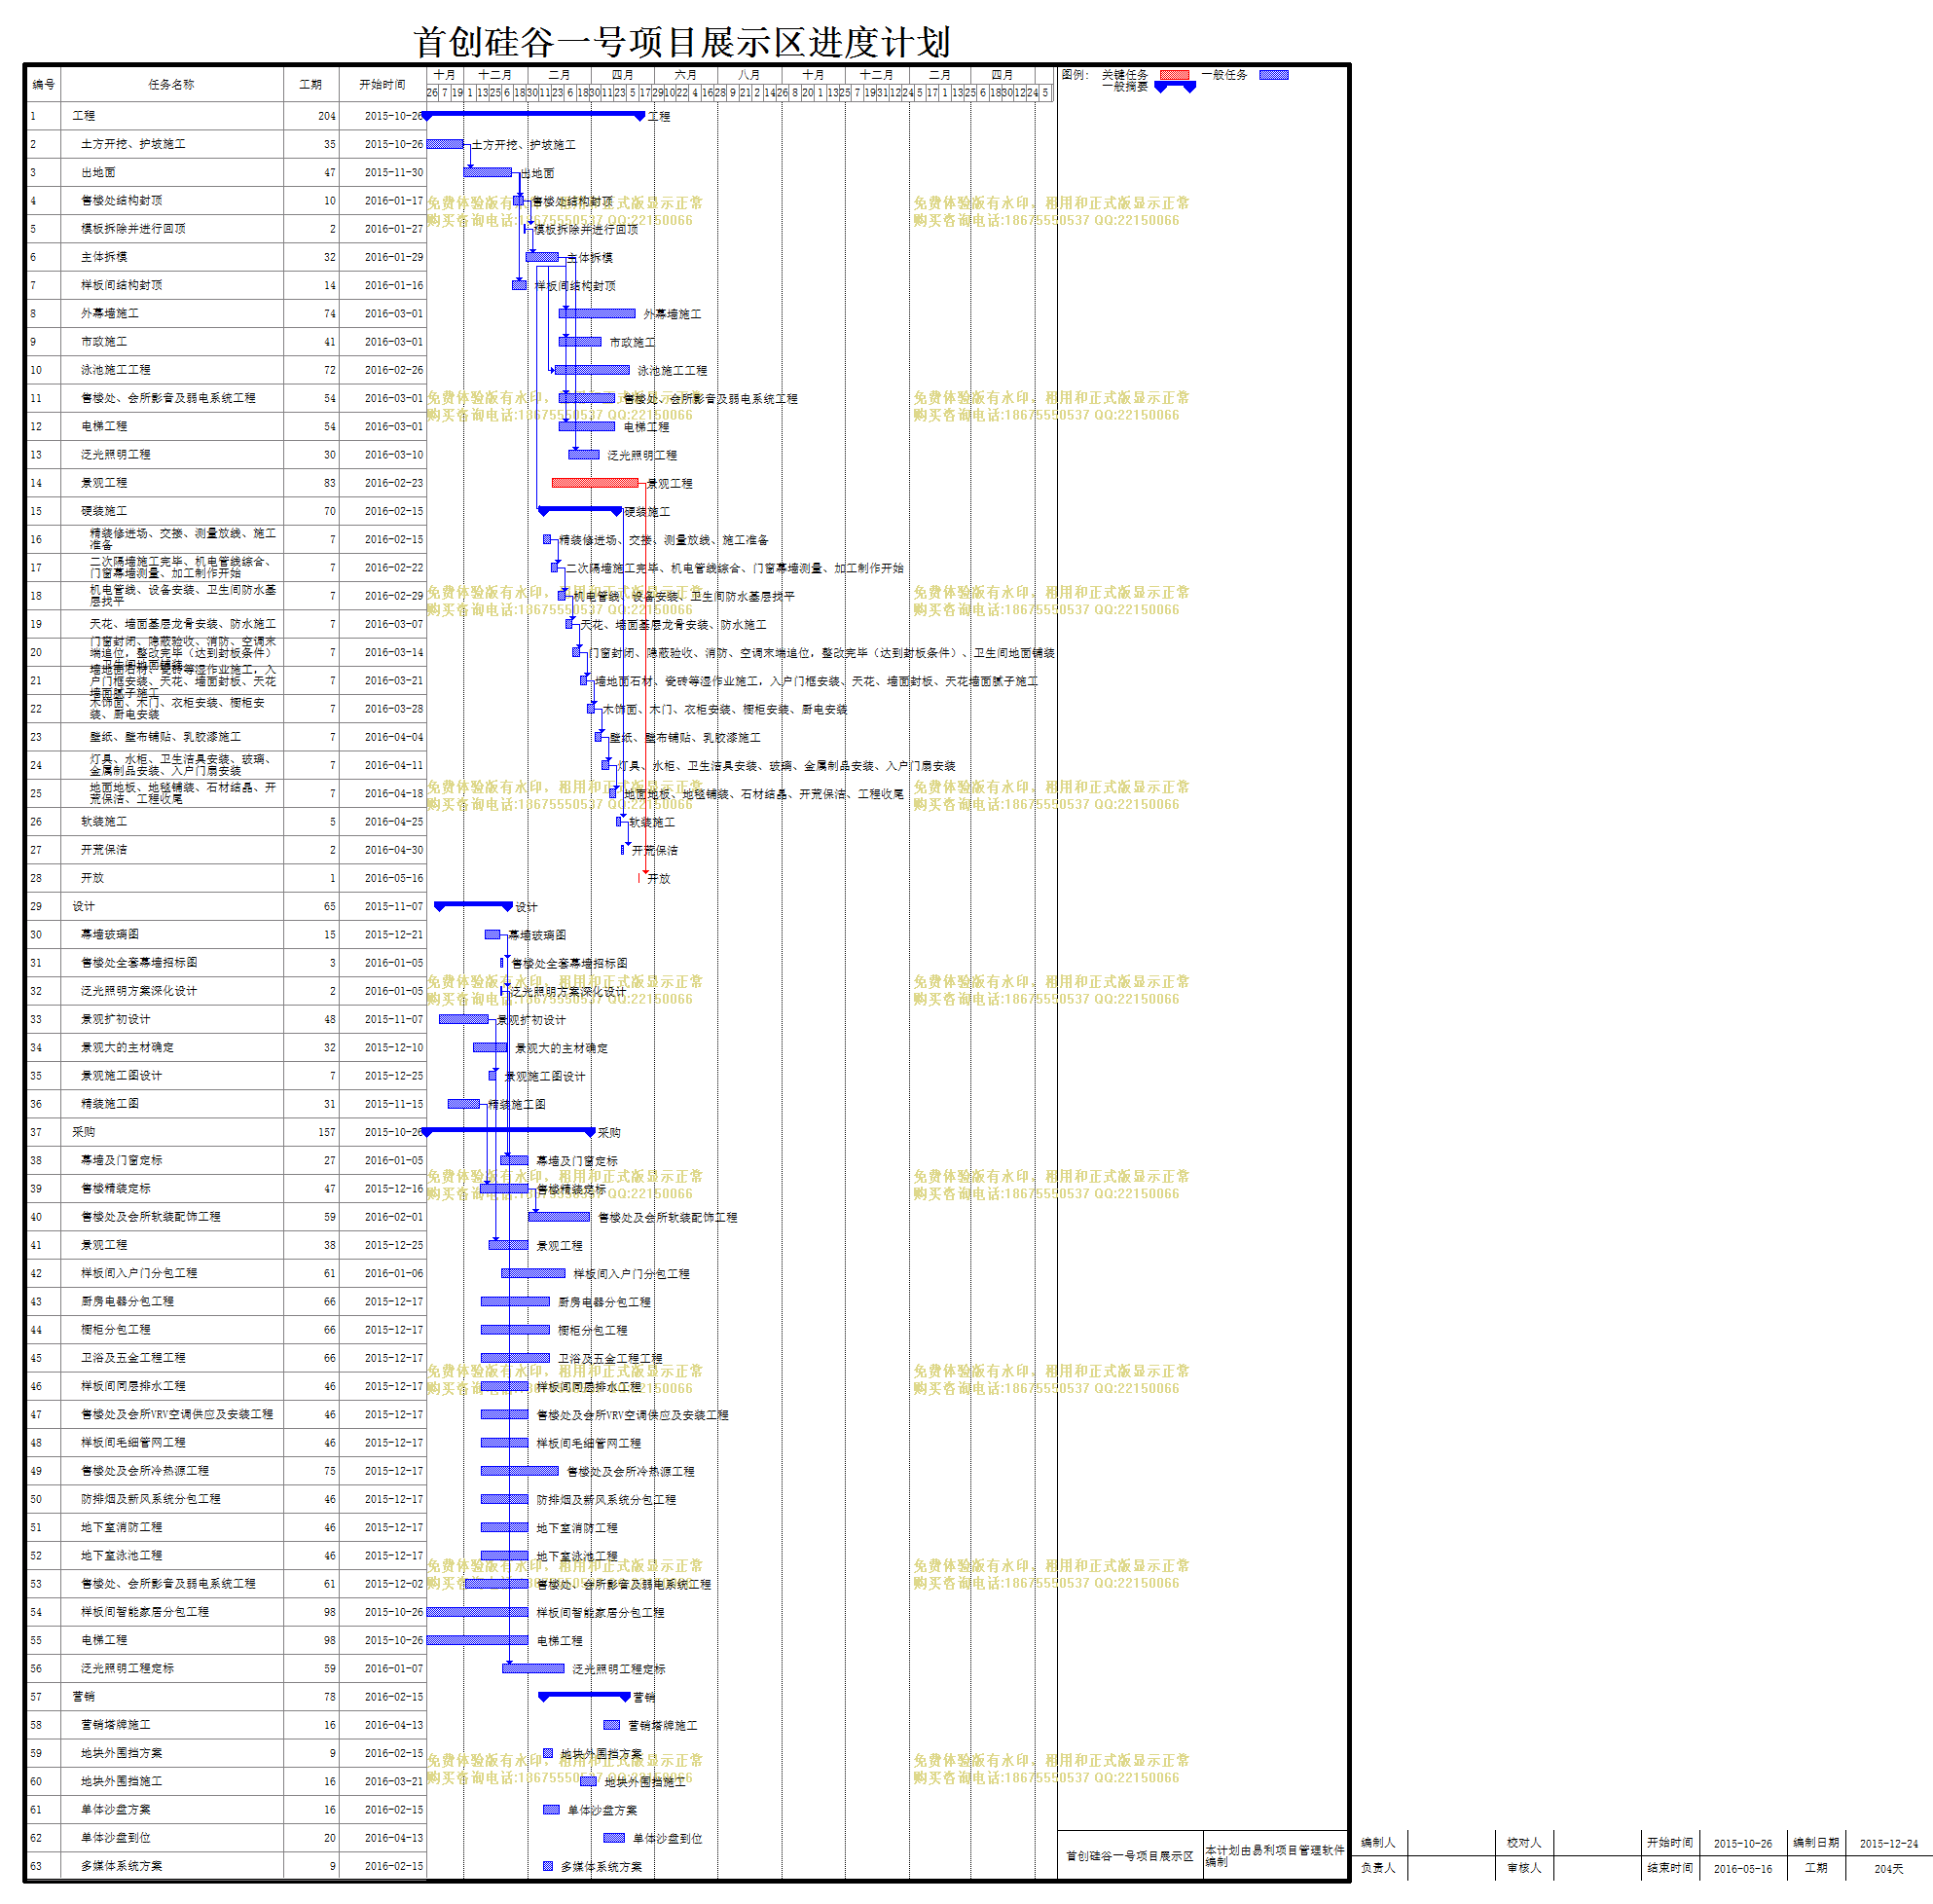Select the 工程 summary bar in row 1
The image size is (1933, 1904).
point(534,116)
